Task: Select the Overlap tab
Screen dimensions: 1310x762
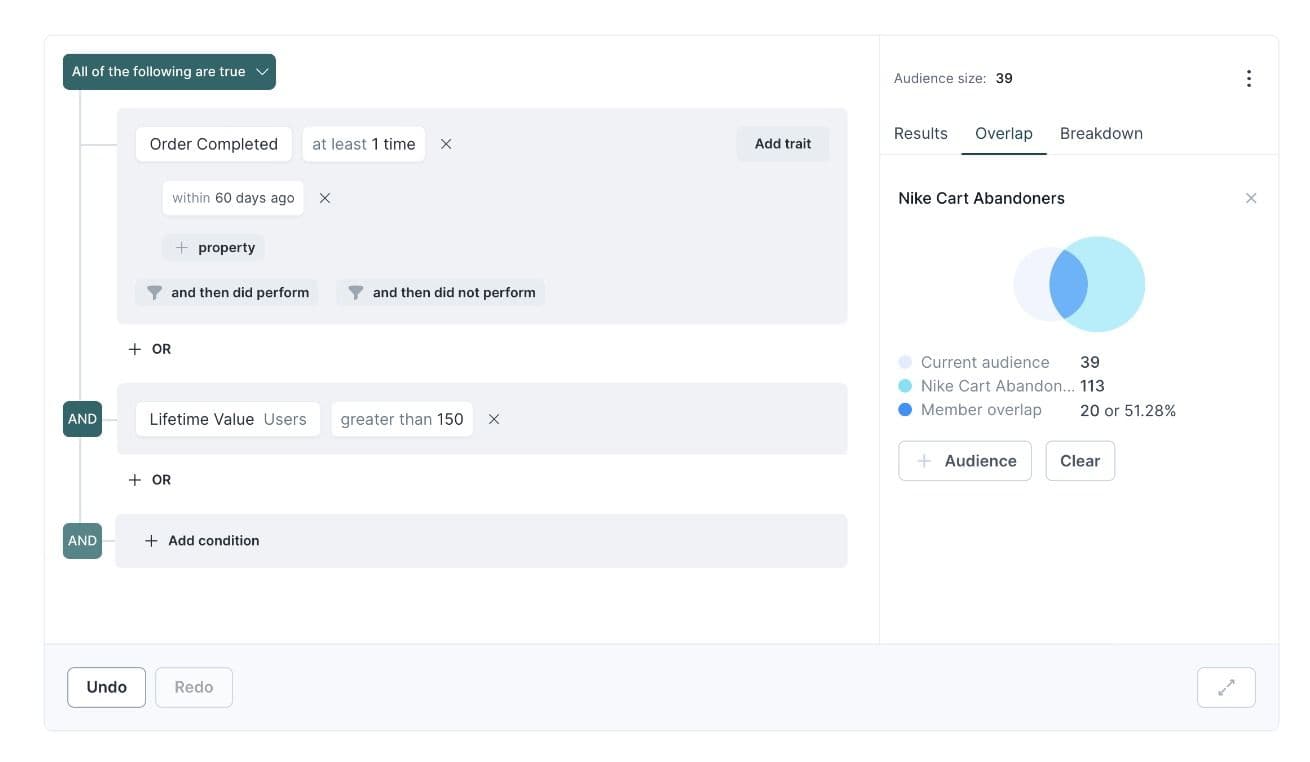Action: click(x=1004, y=134)
